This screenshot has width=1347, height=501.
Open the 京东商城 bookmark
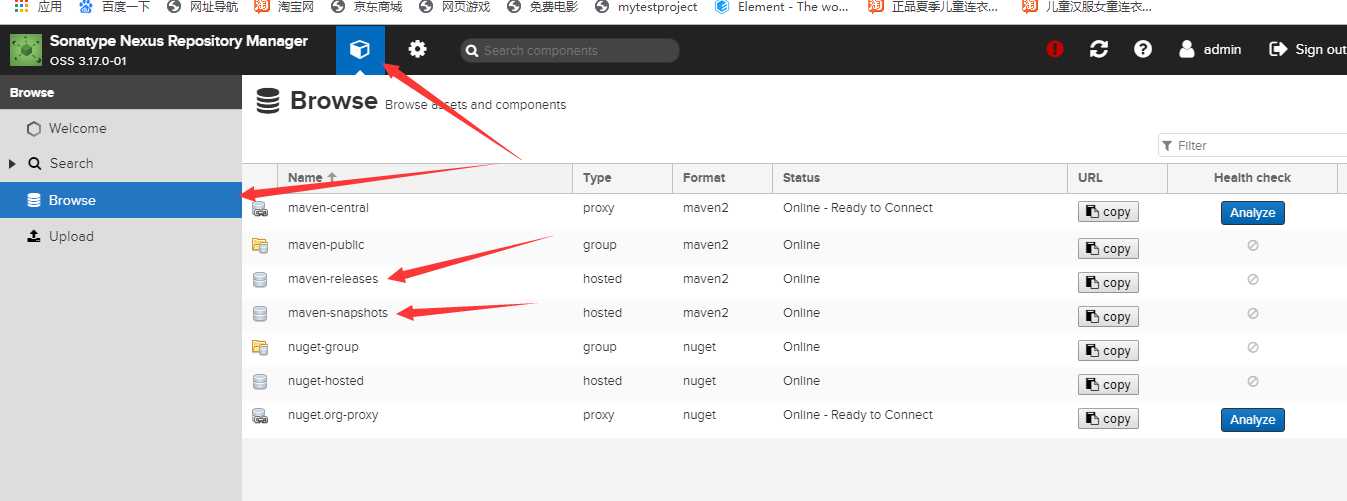tap(366, 7)
